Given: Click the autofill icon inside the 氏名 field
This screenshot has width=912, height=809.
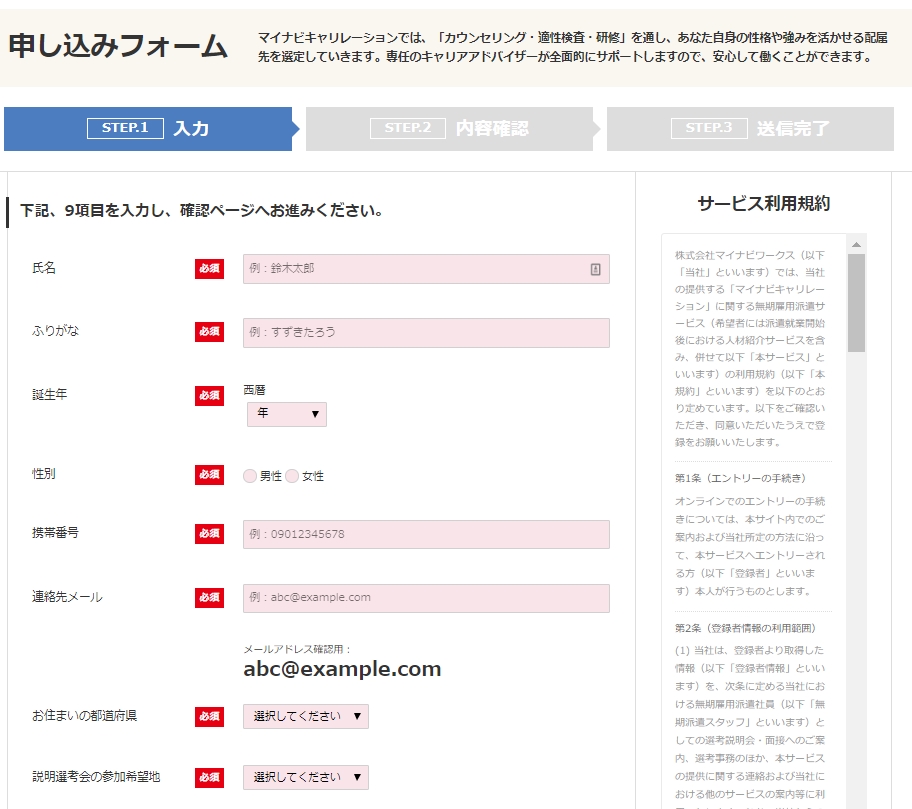Looking at the screenshot, I should pos(596,269).
